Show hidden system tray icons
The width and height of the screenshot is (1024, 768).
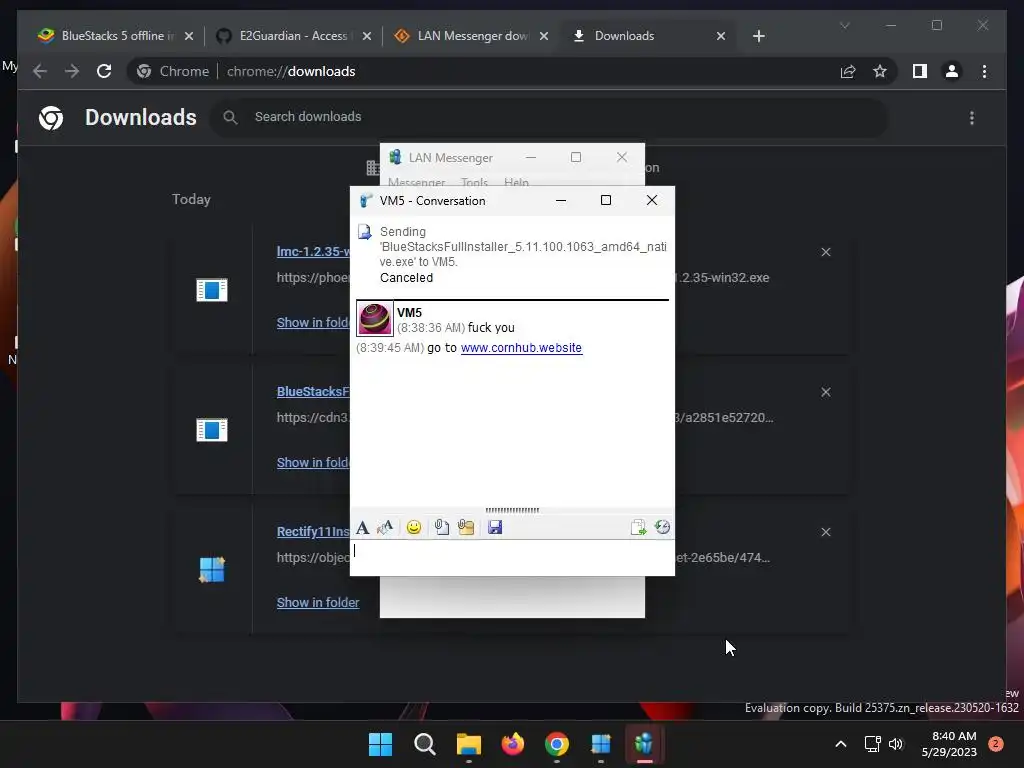(840, 744)
